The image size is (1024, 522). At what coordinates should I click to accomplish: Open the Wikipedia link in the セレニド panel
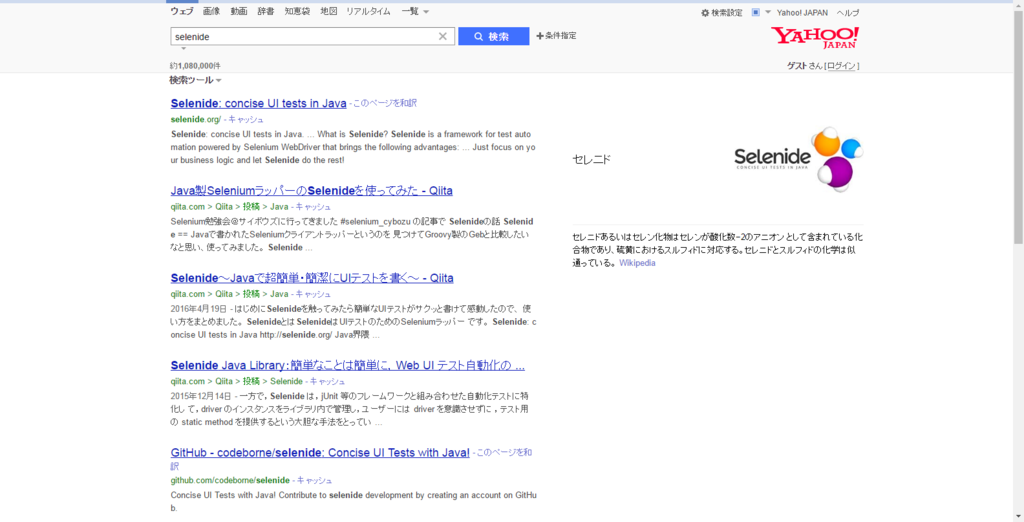coord(637,263)
